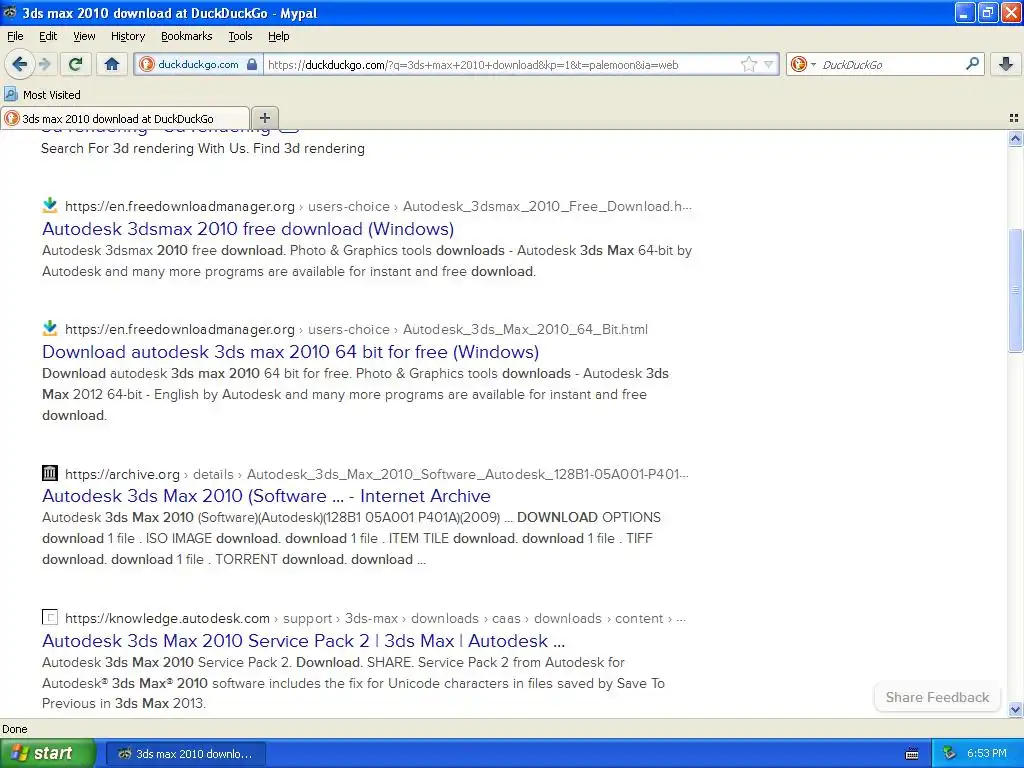This screenshot has width=1024, height=768.
Task: Open Autodesk 3ds Max 2010 Internet Archive link
Action: click(266, 496)
